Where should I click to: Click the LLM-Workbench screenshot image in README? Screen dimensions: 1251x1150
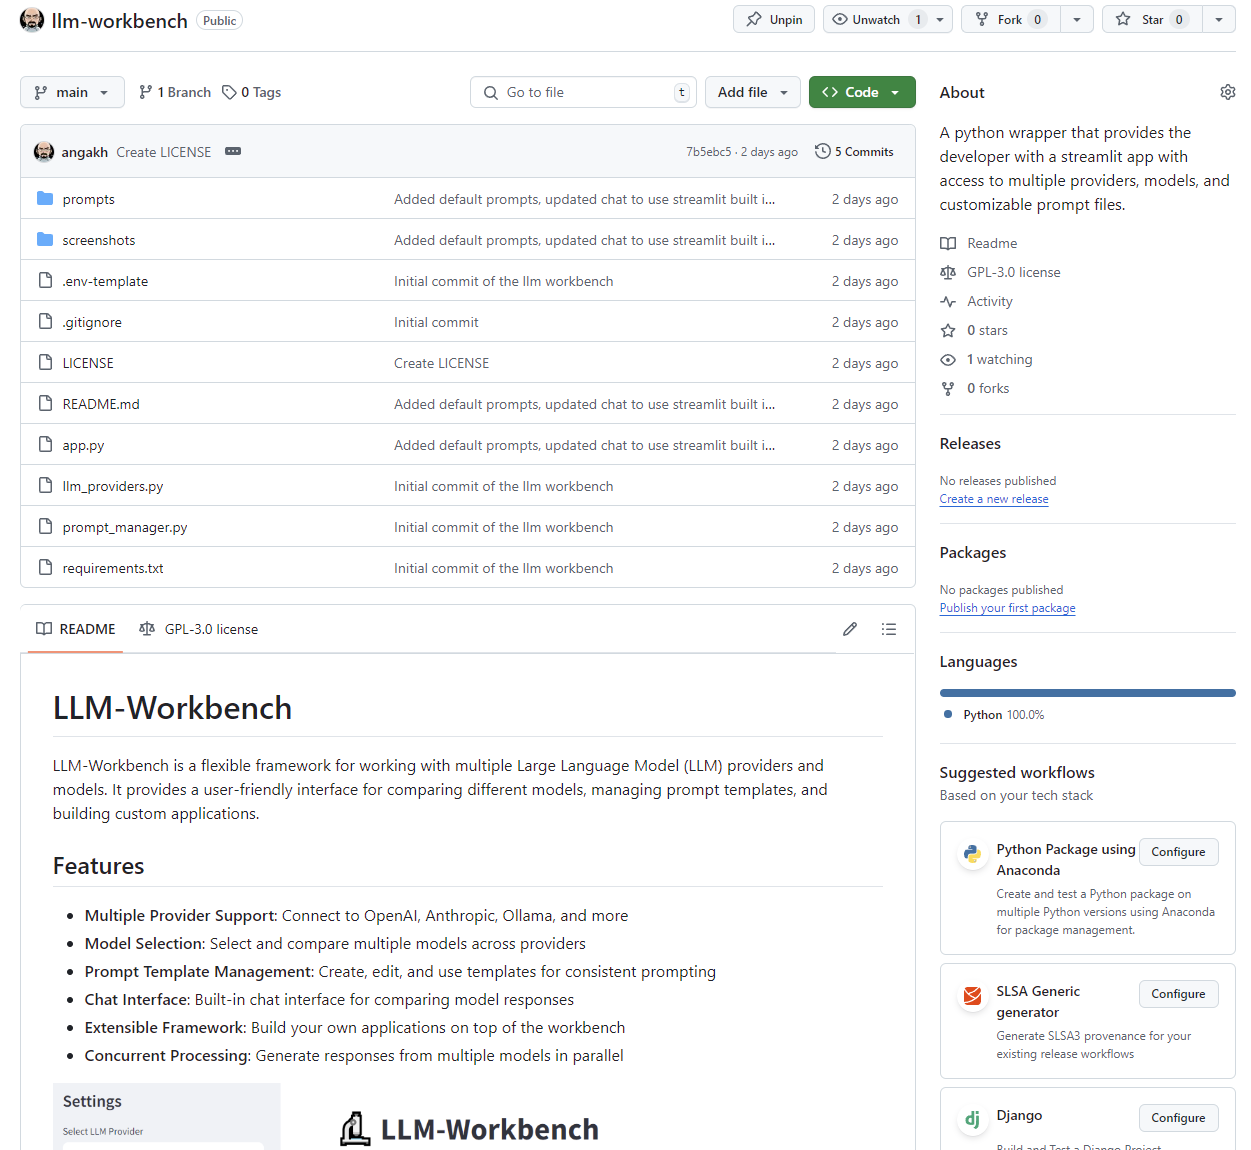[x=468, y=1117]
